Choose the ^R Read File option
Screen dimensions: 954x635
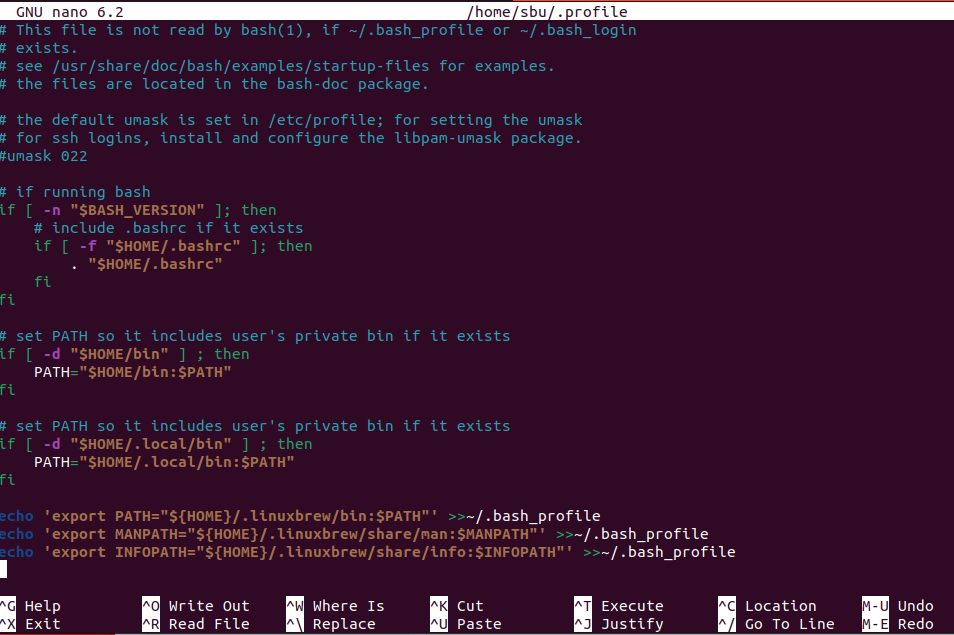point(196,624)
